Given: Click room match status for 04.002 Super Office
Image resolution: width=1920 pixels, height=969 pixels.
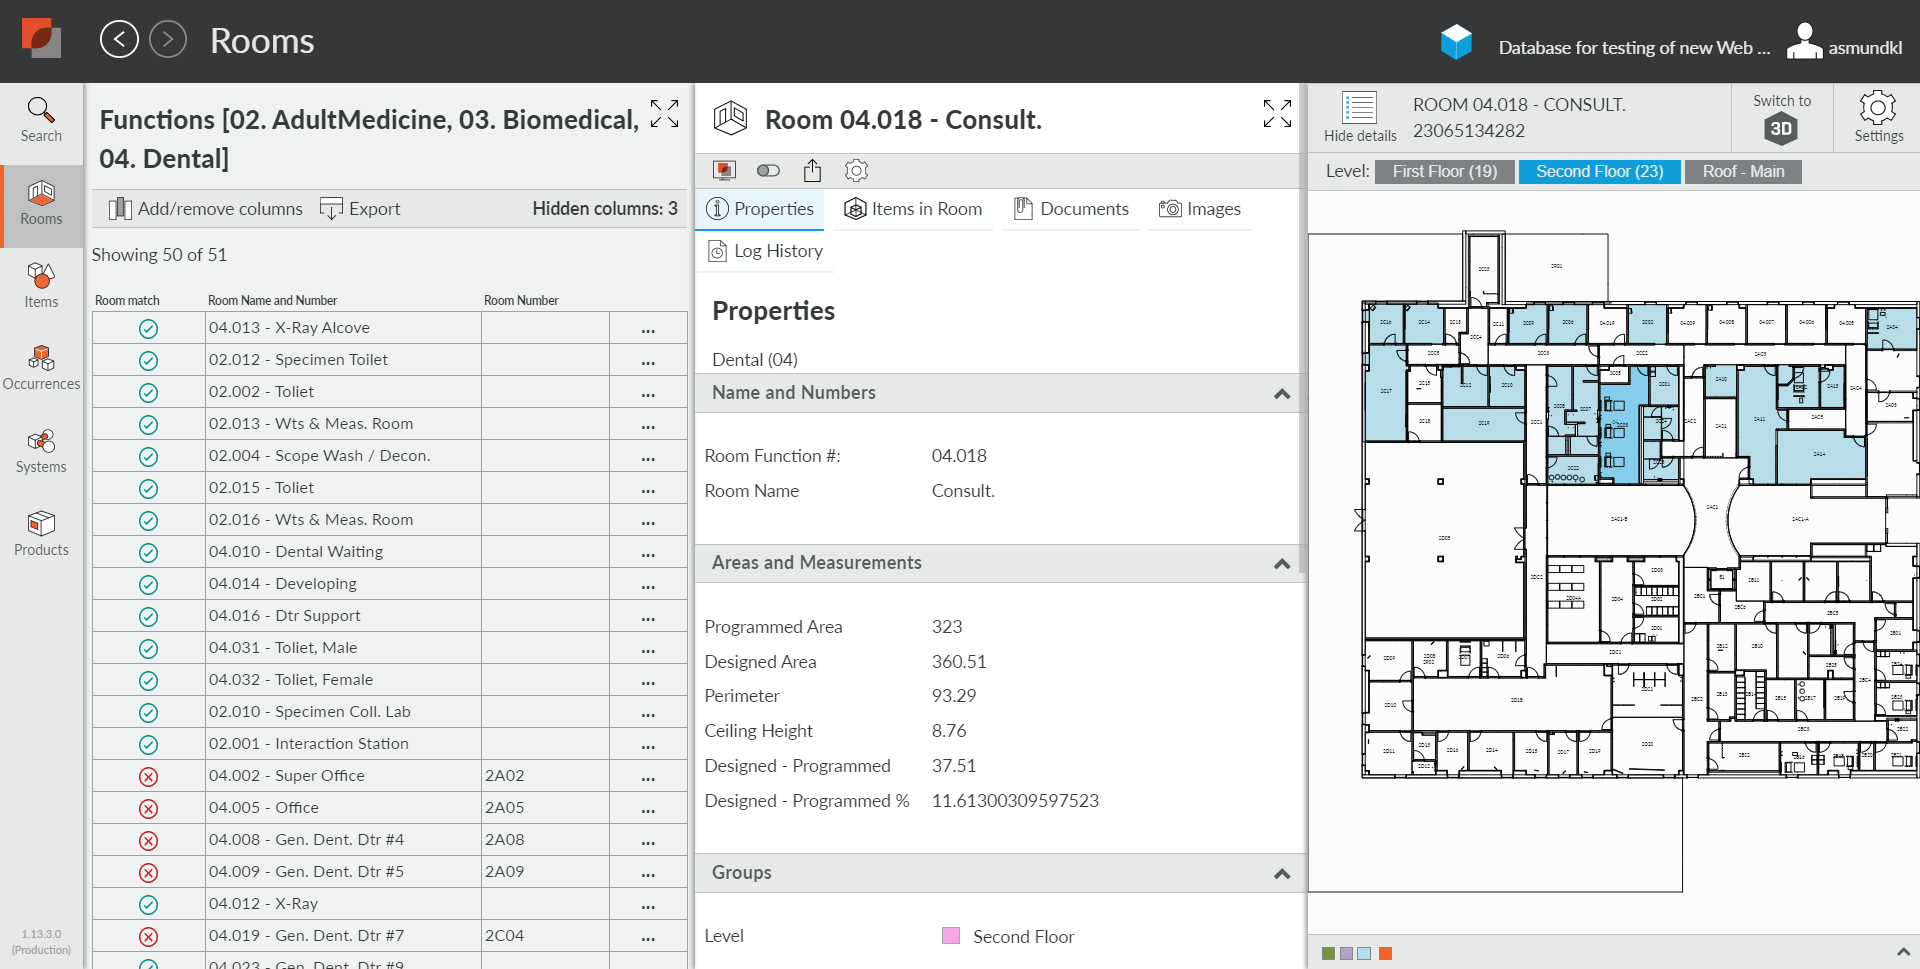Looking at the screenshot, I should coord(148,776).
